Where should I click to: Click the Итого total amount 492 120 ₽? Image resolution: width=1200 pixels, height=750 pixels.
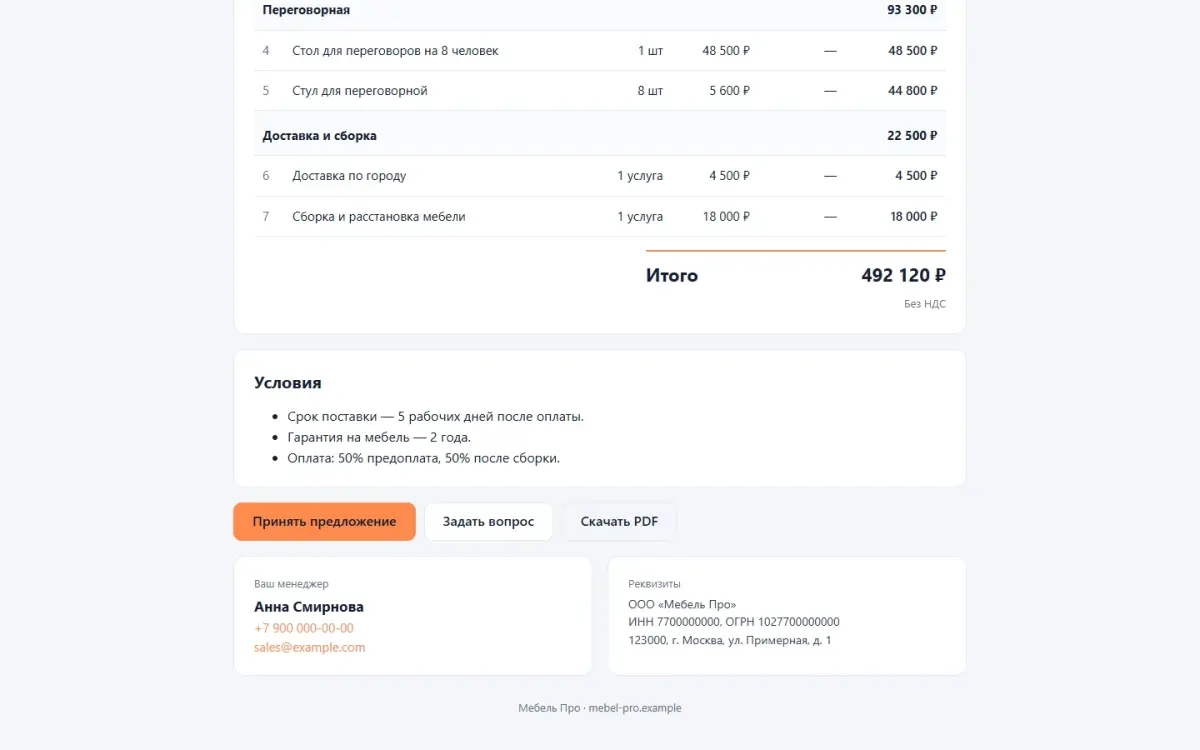point(903,276)
